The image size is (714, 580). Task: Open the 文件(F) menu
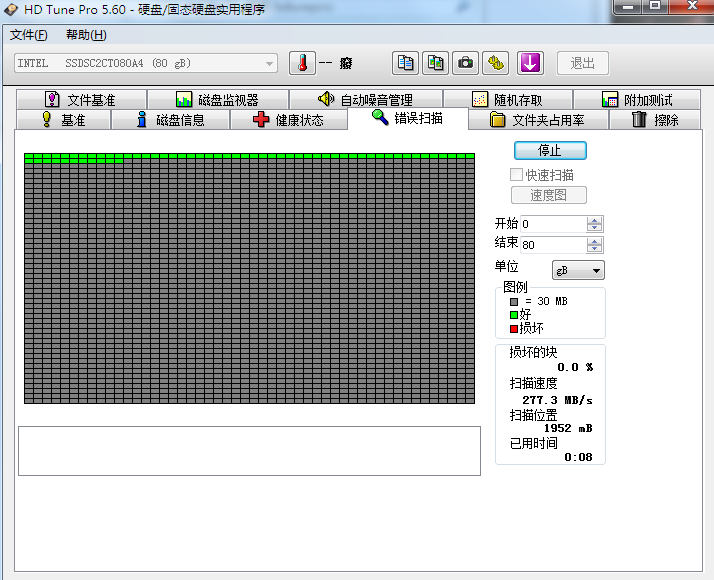28,35
